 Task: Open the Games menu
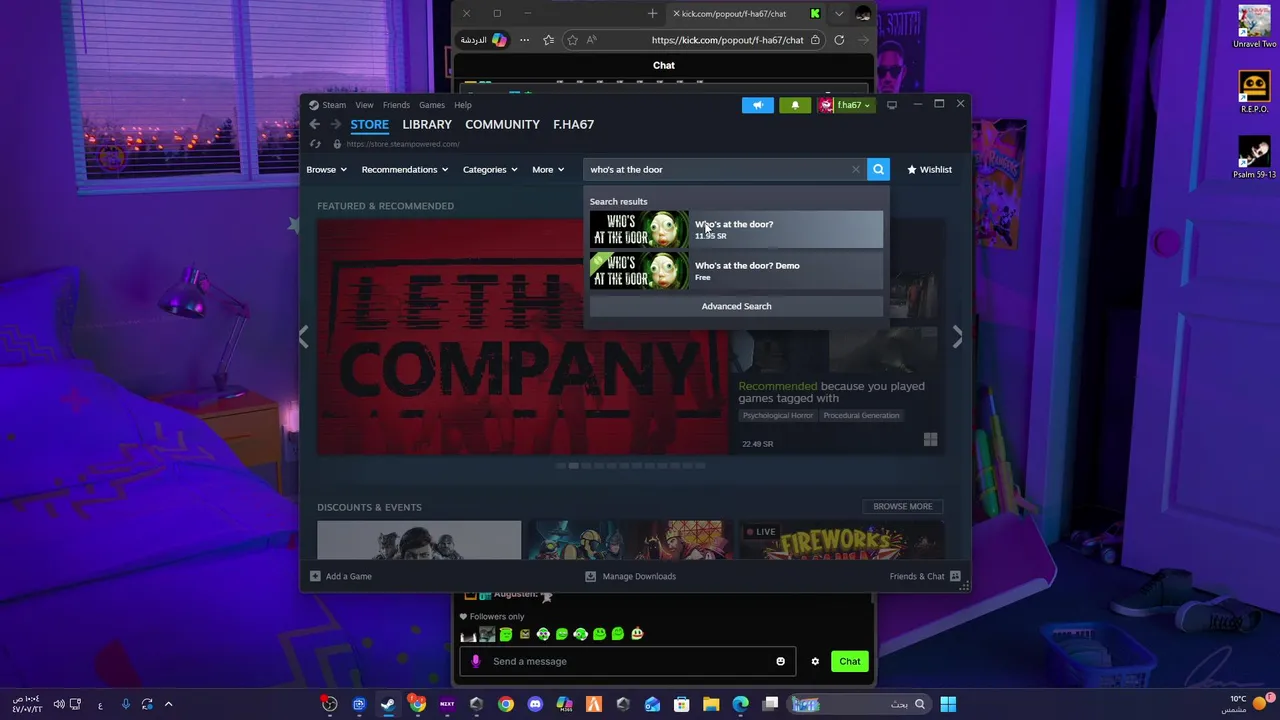pos(432,105)
